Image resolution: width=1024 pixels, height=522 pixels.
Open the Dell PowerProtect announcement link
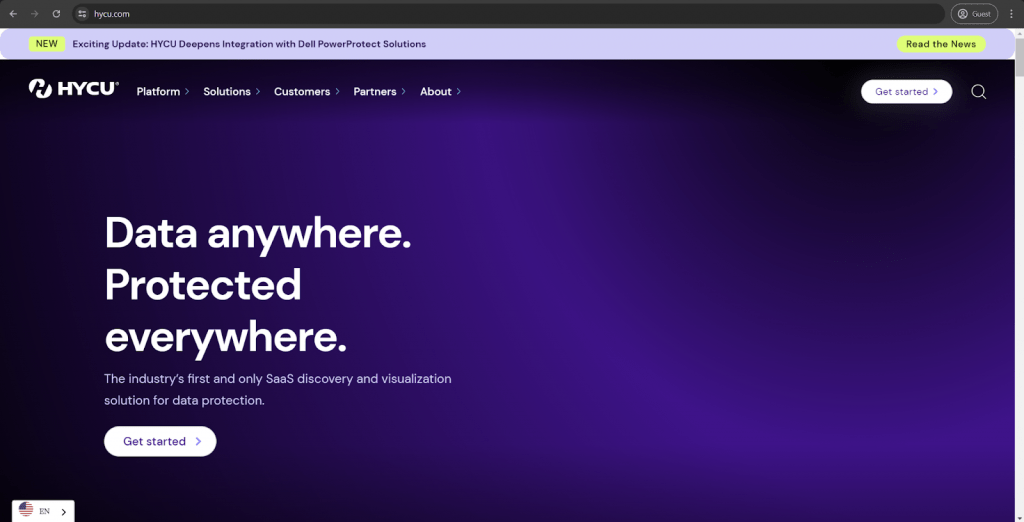click(249, 44)
